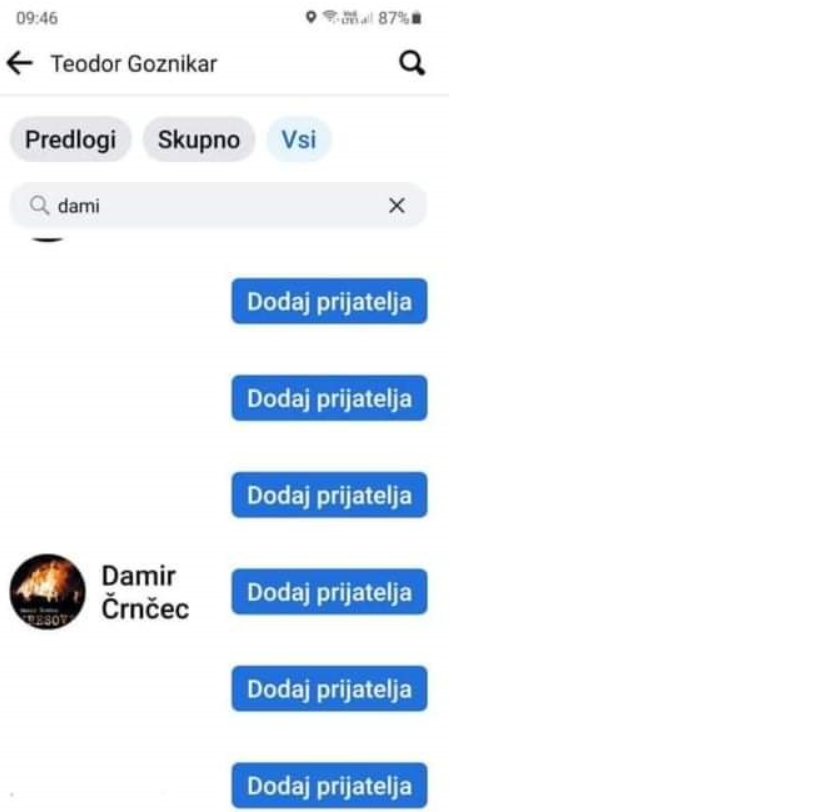Tap the Teodor Goznikar page title

[x=134, y=64]
